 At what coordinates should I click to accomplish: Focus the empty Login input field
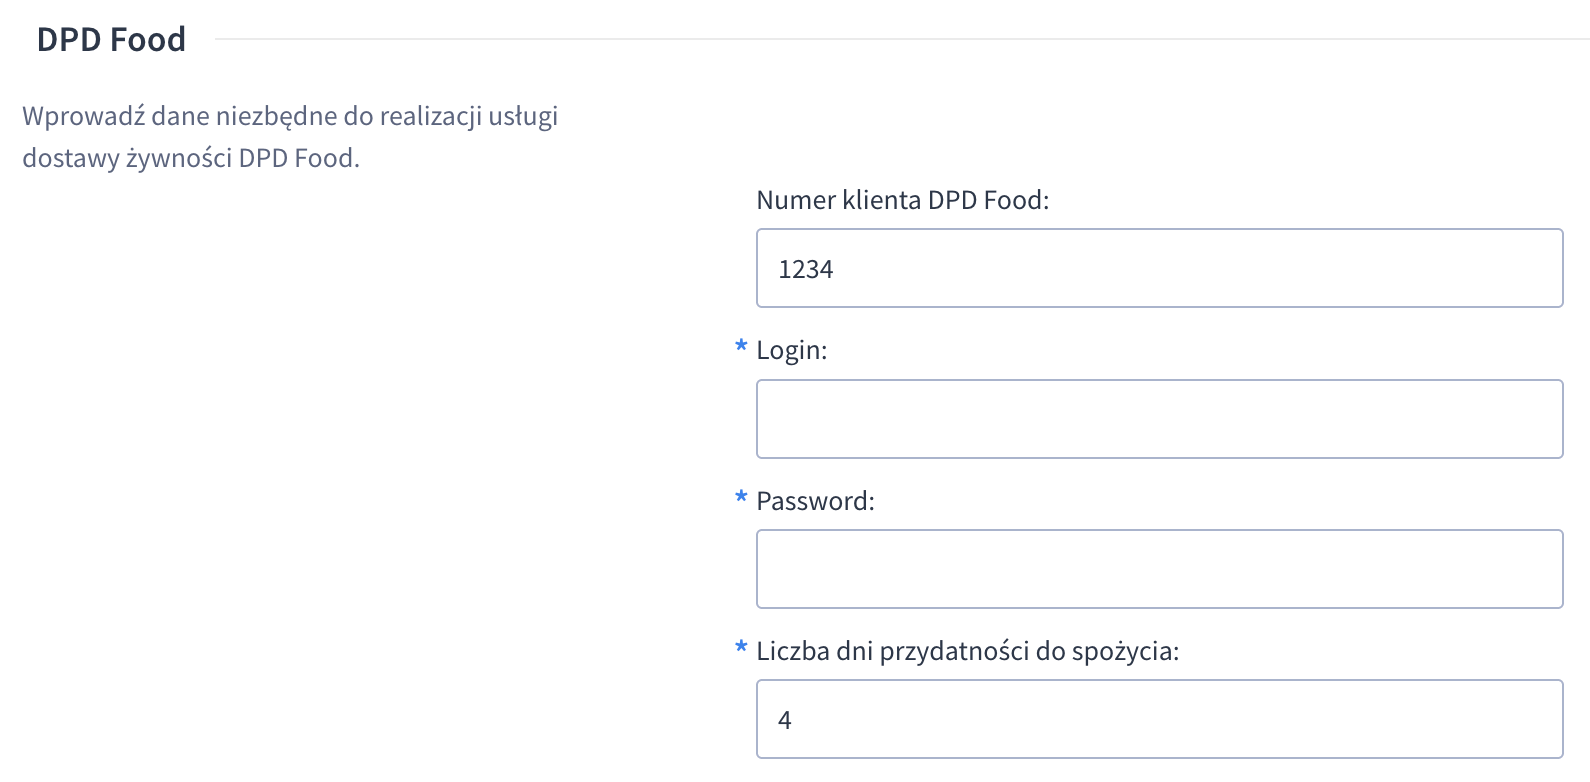[x=1159, y=419]
